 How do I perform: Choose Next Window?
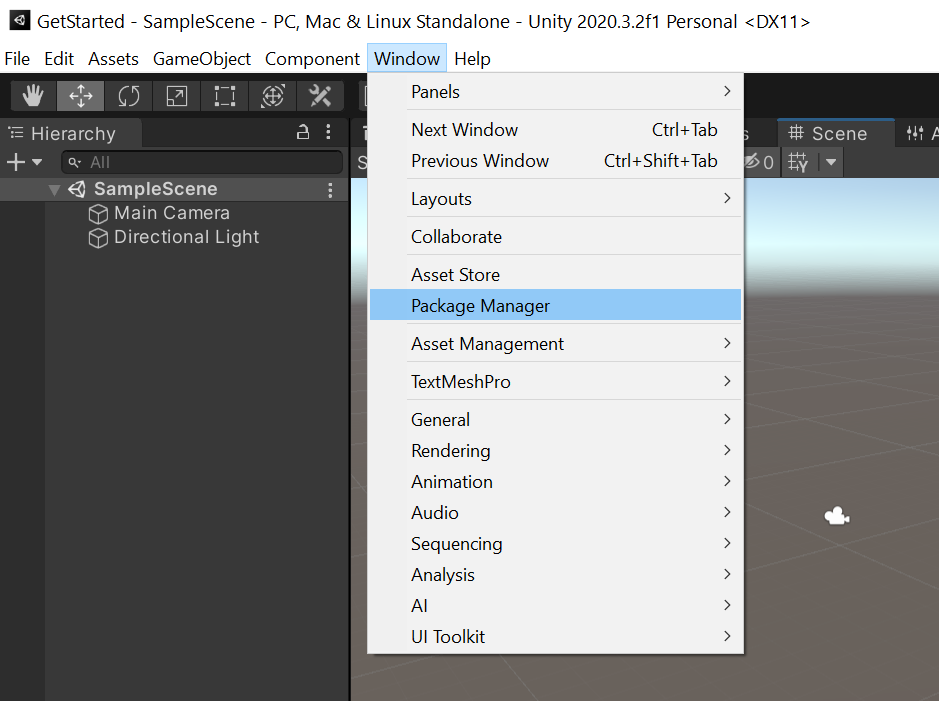click(x=555, y=130)
